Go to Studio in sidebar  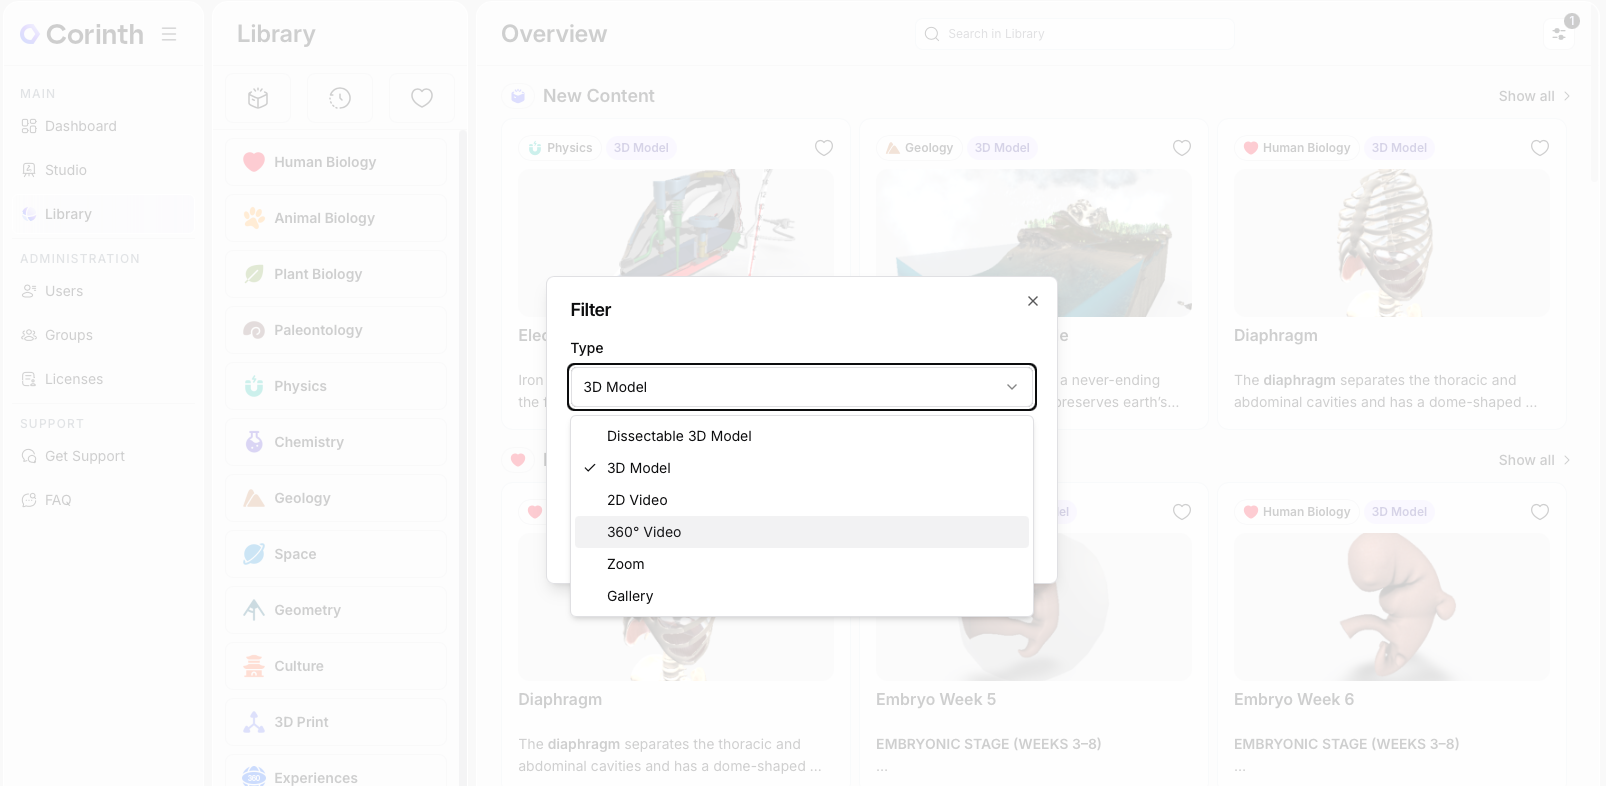66,170
